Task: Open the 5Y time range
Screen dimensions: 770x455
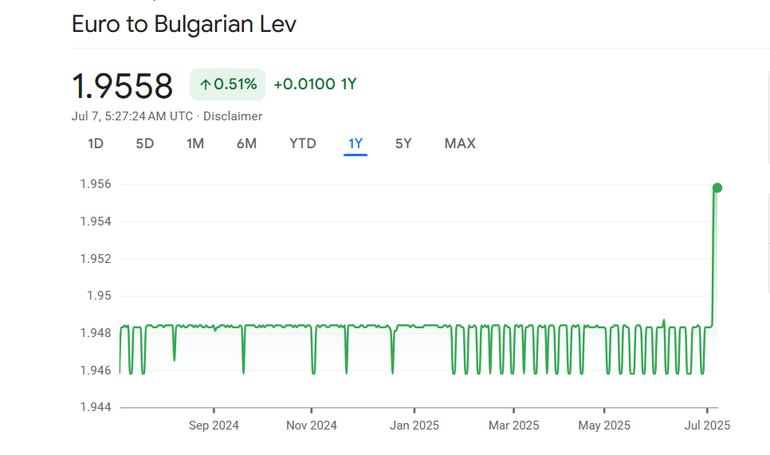Action: pos(403,143)
